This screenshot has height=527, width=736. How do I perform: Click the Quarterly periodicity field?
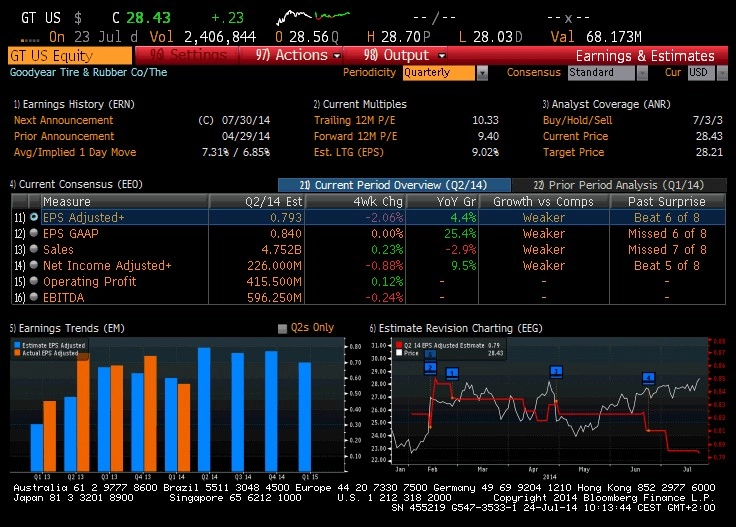(x=439, y=73)
